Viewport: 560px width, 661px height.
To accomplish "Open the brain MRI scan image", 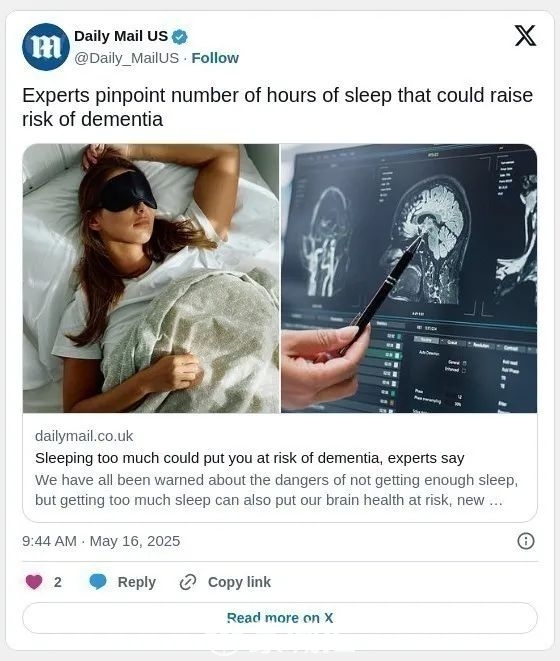I will 409,278.
